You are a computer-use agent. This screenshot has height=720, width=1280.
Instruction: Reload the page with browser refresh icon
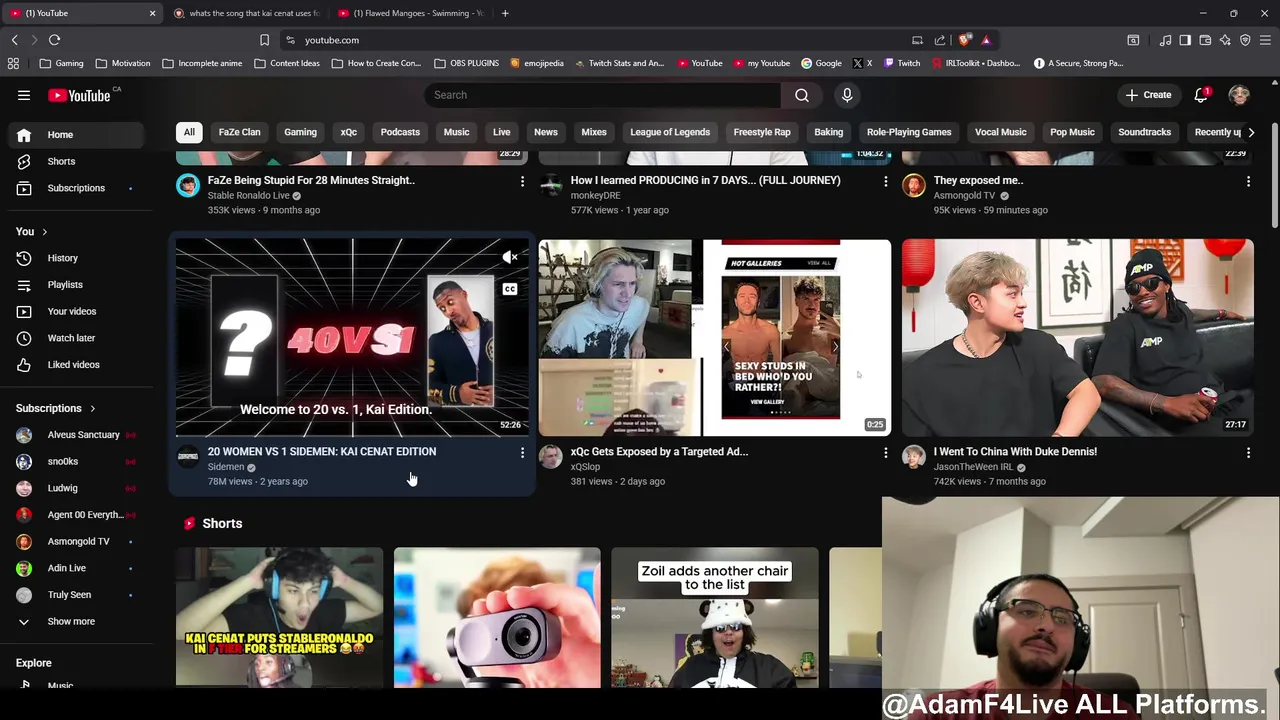(54, 40)
